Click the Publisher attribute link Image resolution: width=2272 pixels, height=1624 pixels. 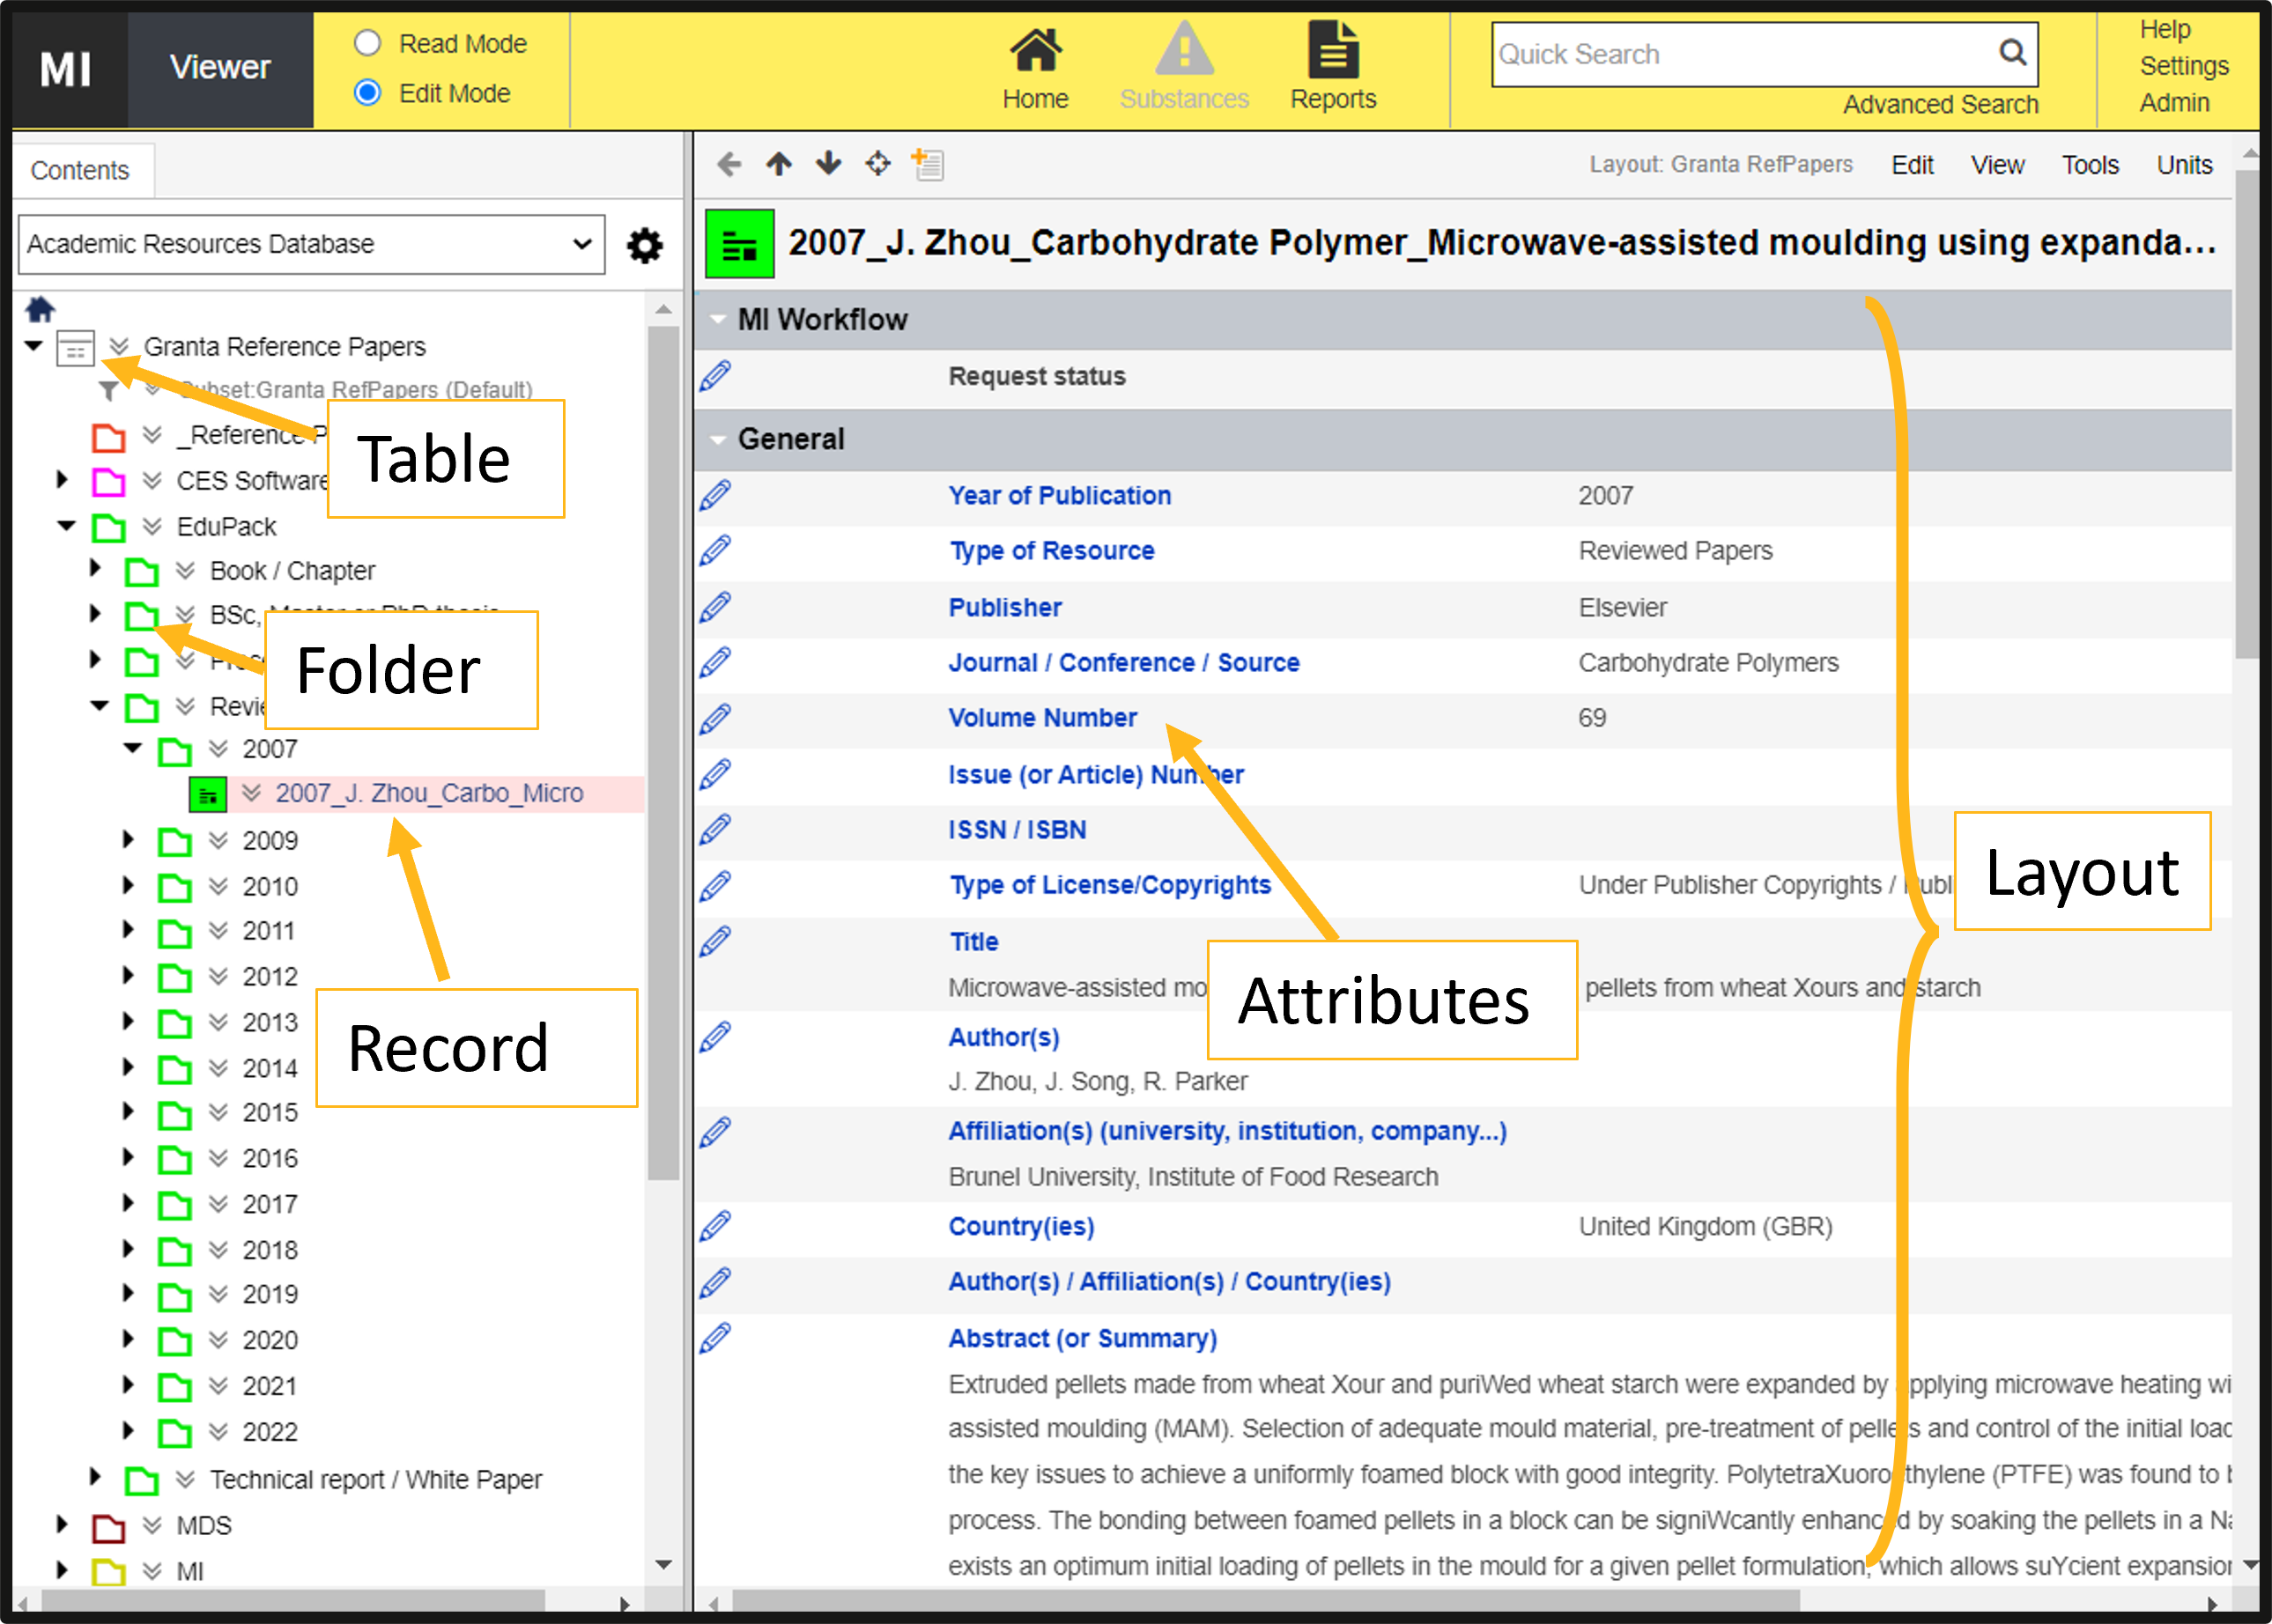tap(1004, 607)
